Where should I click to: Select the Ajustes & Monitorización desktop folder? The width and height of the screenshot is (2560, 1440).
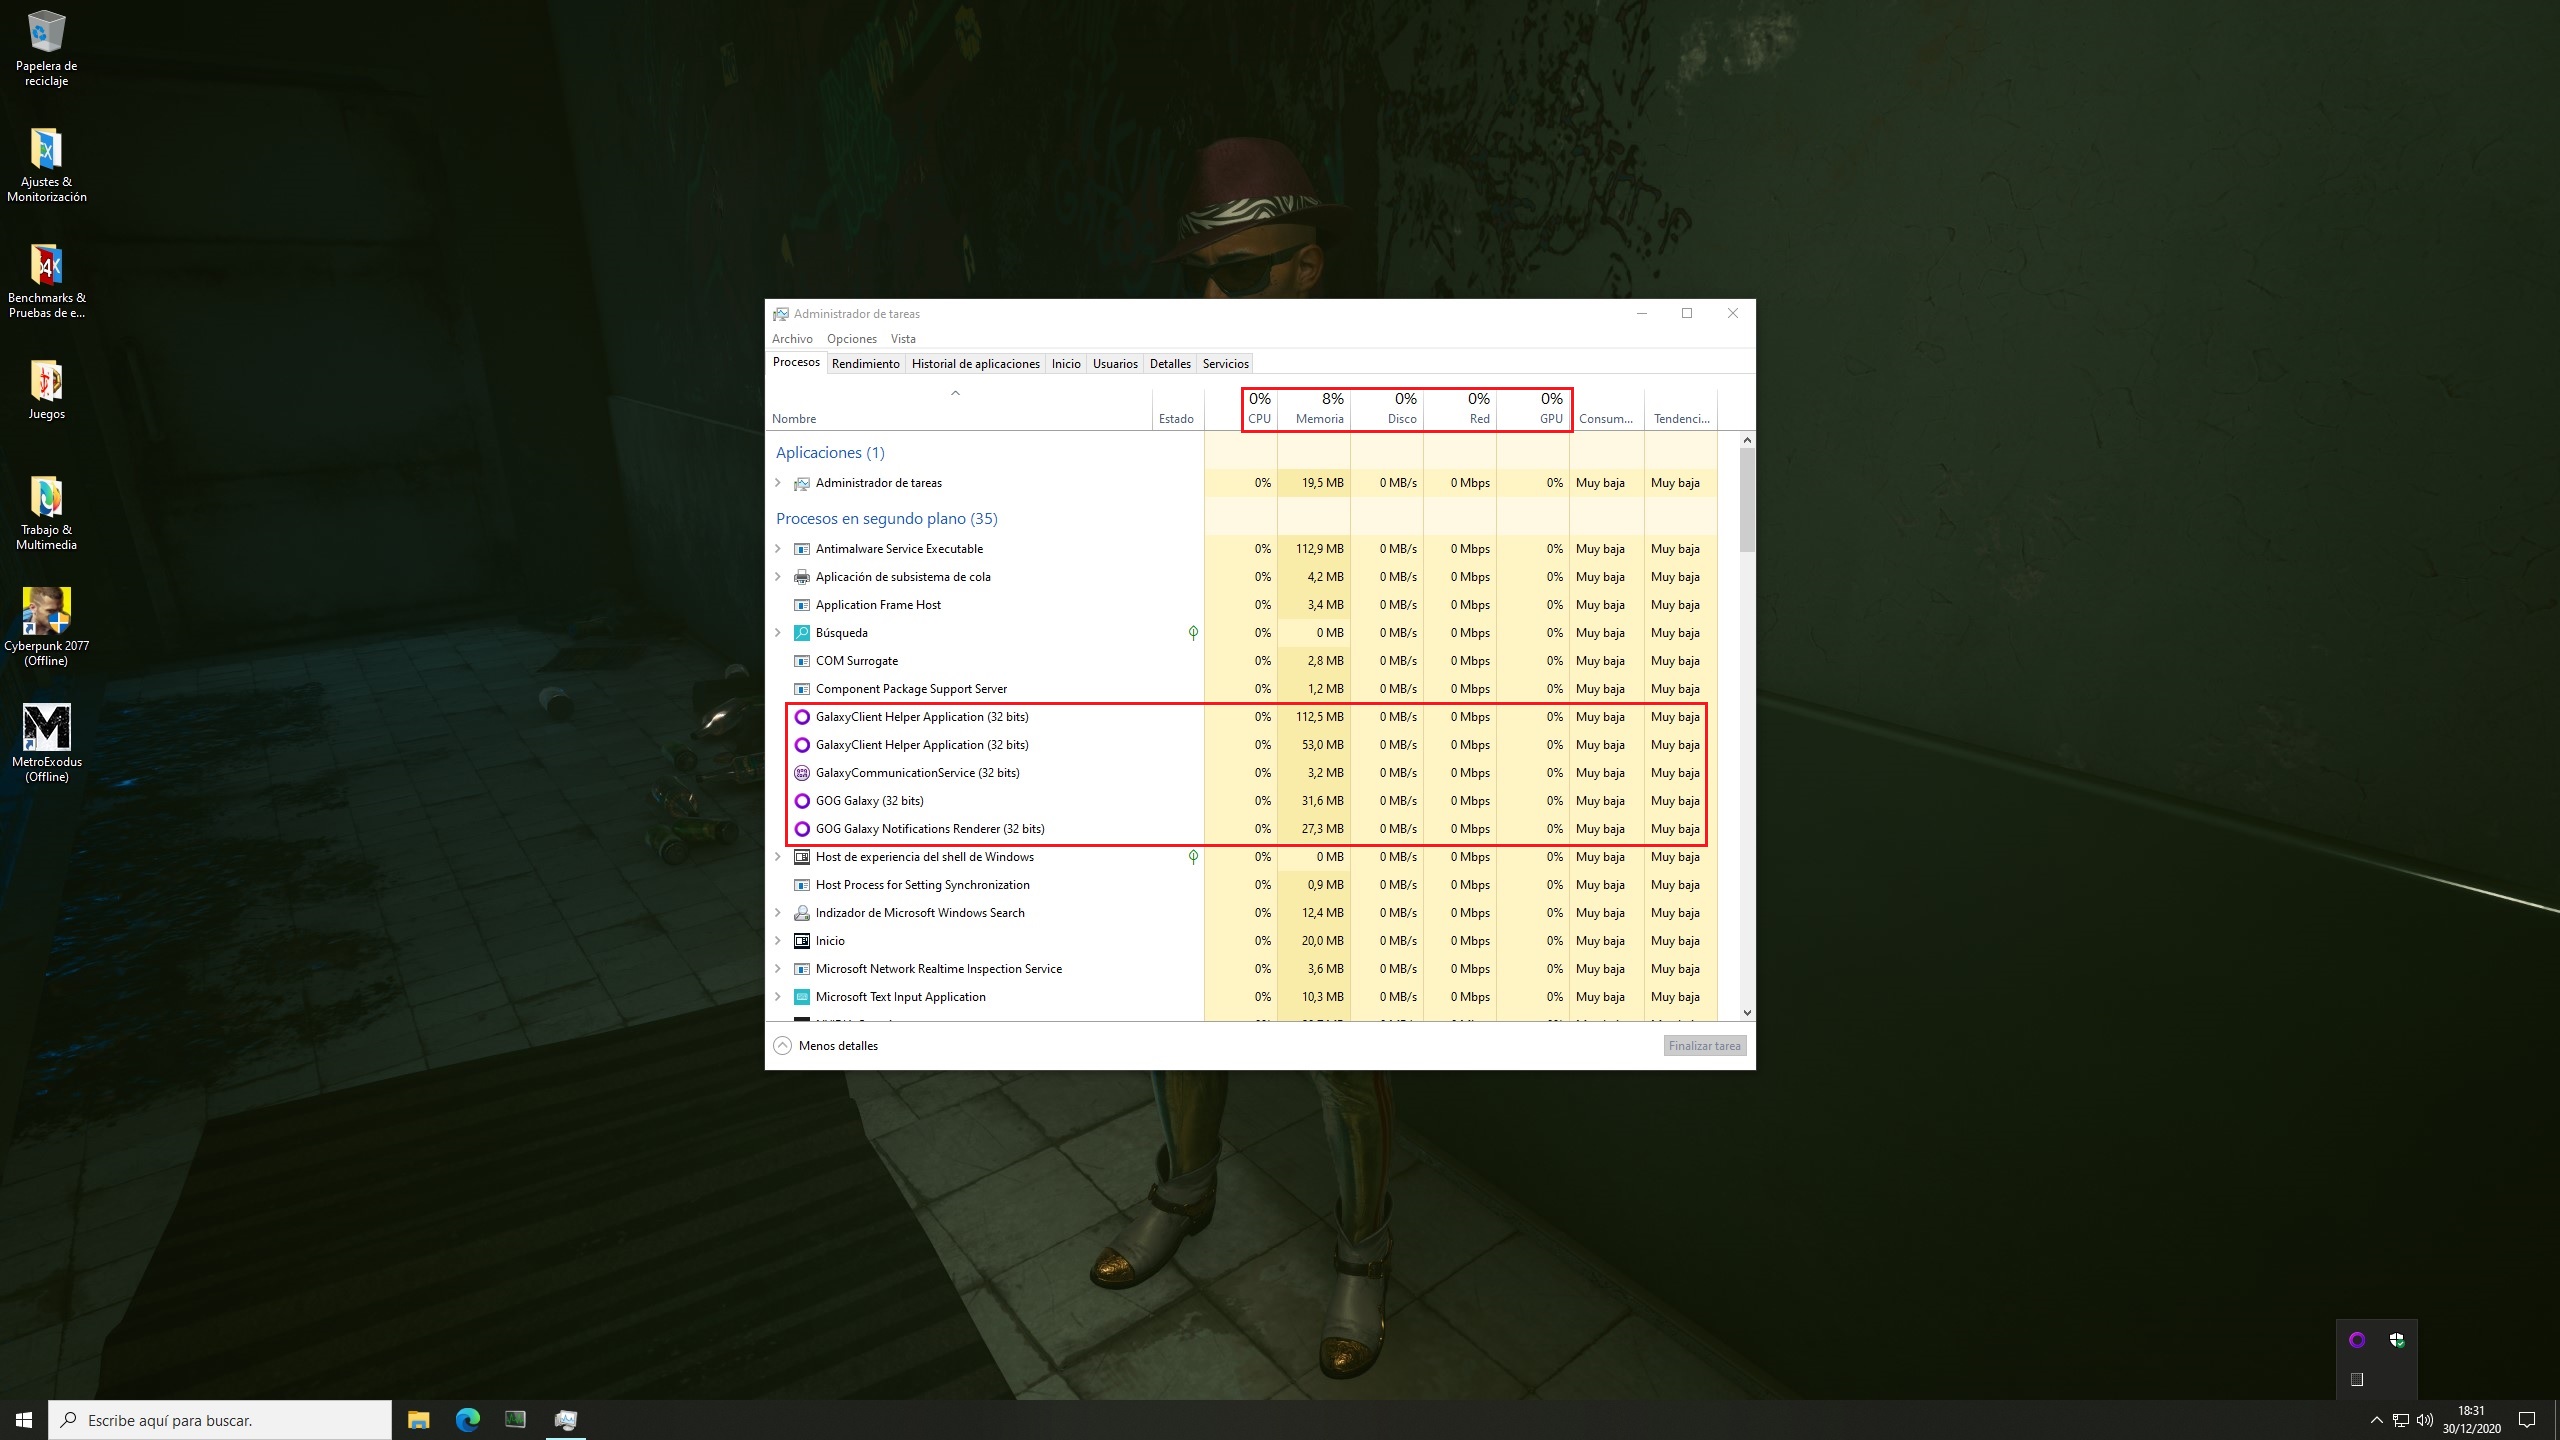pos(46,165)
